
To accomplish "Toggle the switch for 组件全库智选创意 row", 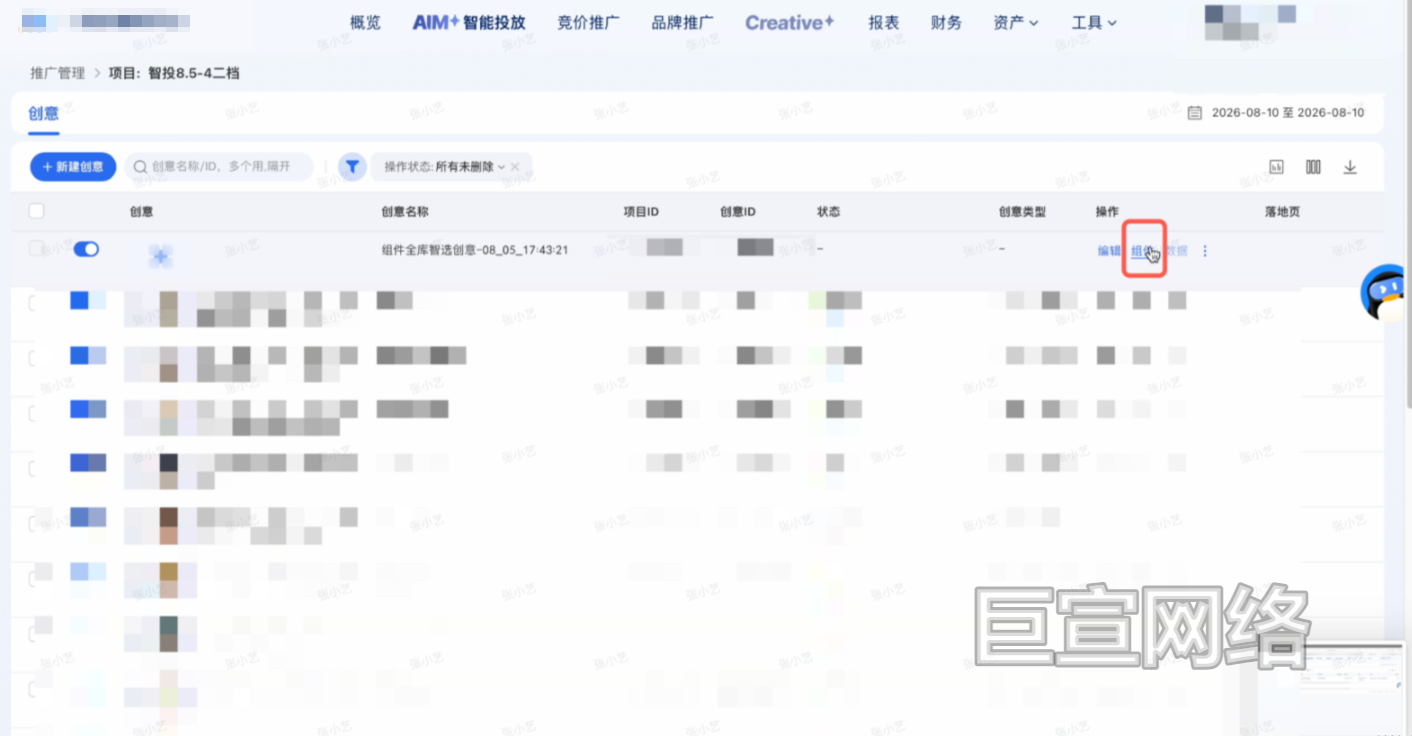I will coord(86,249).
